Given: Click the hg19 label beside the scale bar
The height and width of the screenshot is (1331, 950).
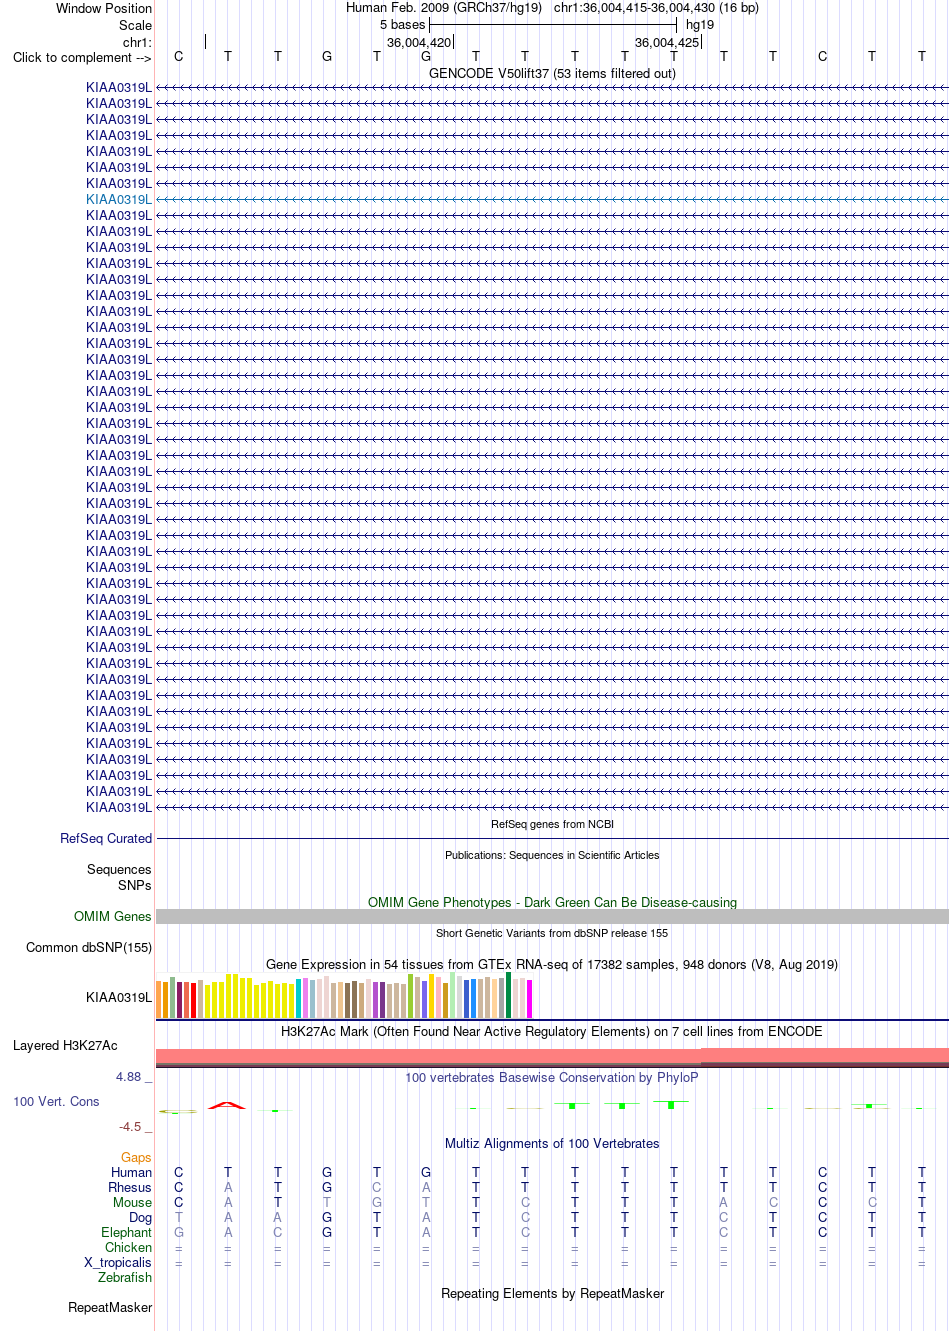Looking at the screenshot, I should coord(700,24).
